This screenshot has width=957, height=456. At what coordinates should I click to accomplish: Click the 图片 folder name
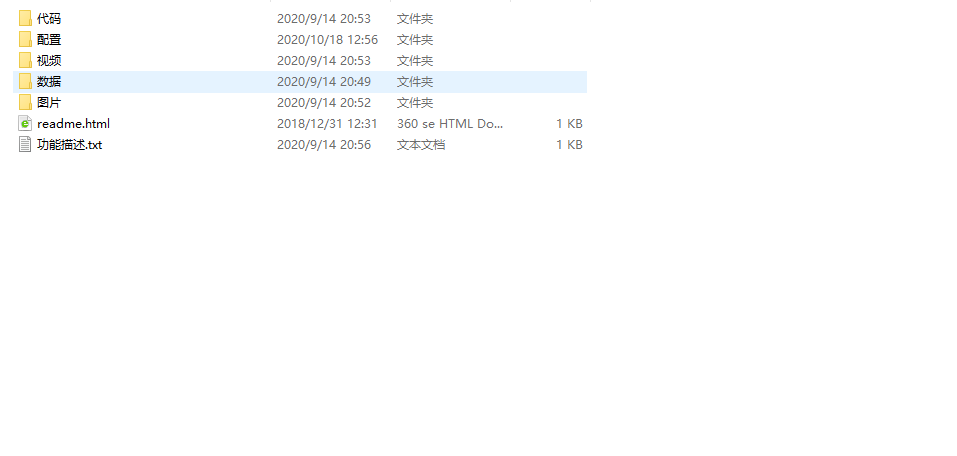pos(49,103)
